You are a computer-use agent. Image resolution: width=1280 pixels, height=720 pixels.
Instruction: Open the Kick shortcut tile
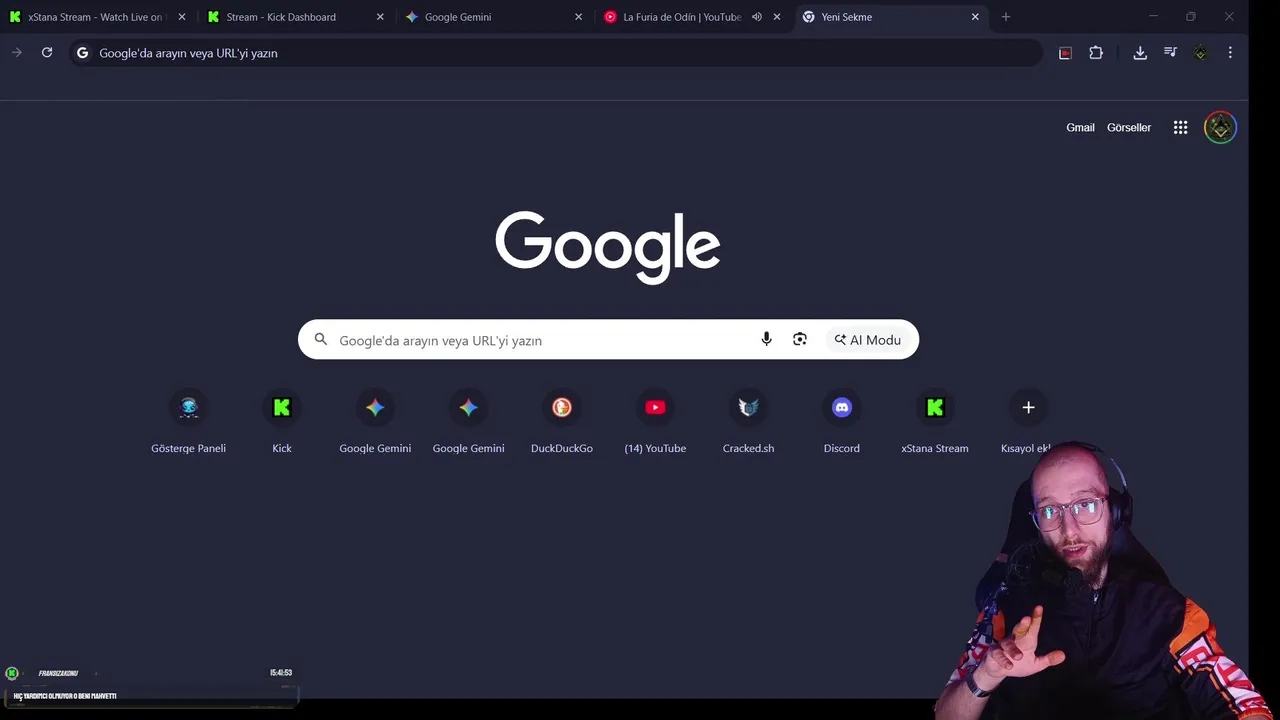point(282,421)
